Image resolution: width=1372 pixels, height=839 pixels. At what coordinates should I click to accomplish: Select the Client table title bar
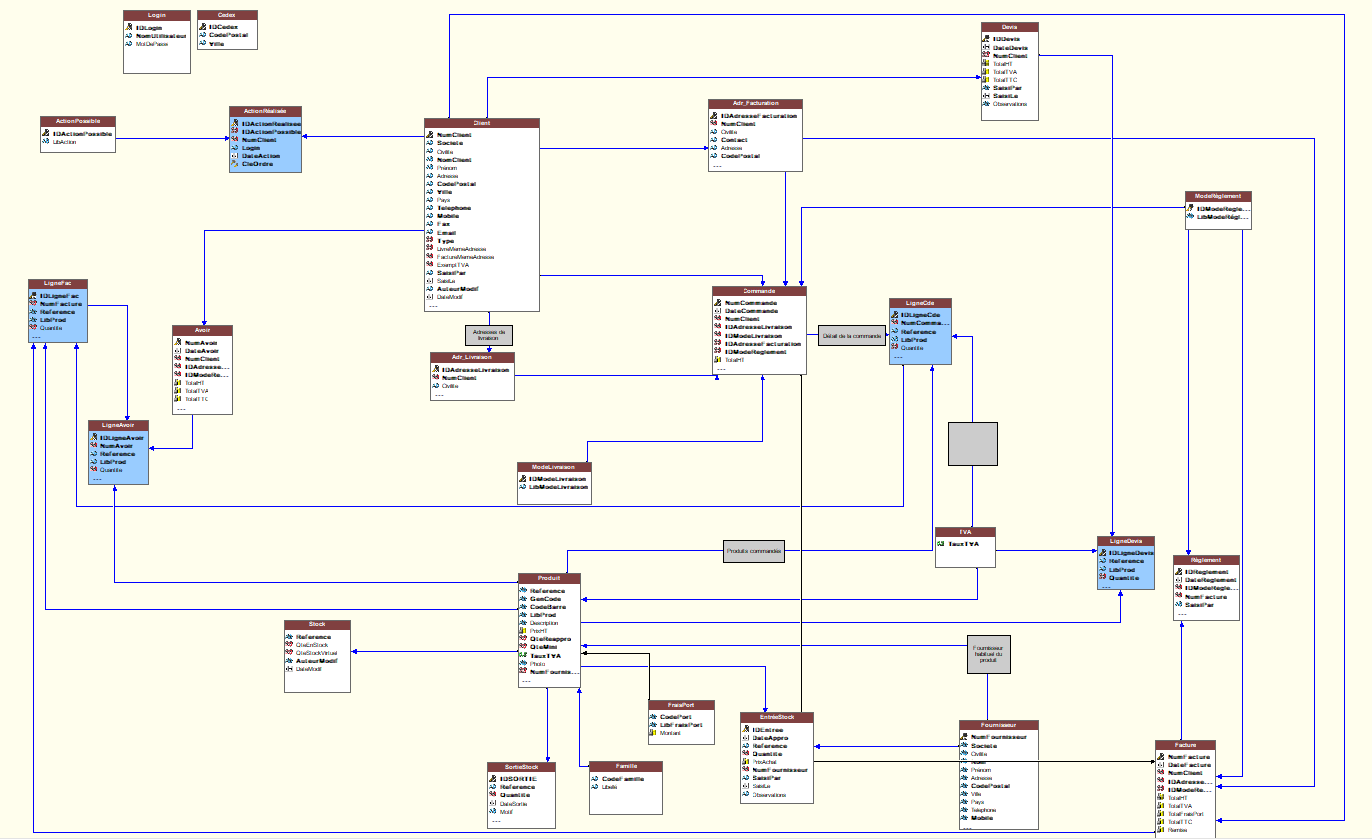(483, 123)
